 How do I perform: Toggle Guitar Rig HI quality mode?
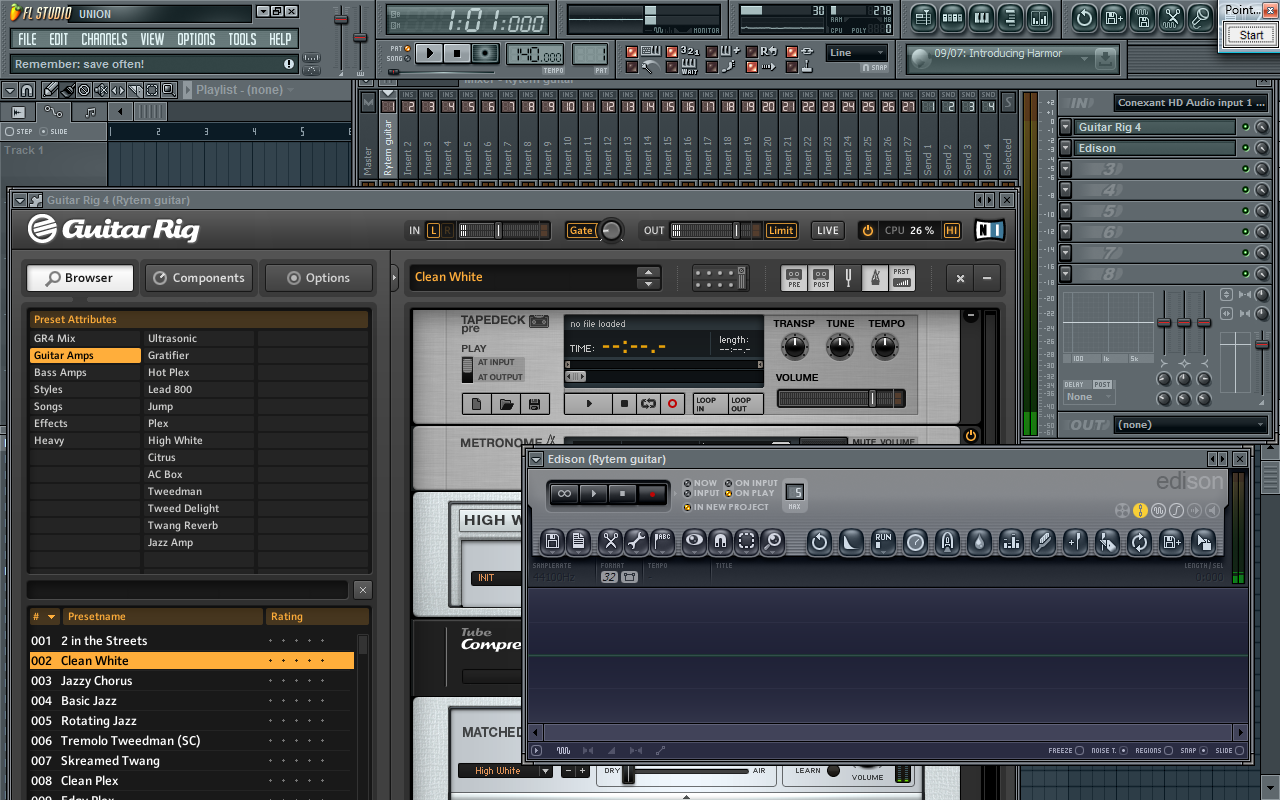(951, 230)
